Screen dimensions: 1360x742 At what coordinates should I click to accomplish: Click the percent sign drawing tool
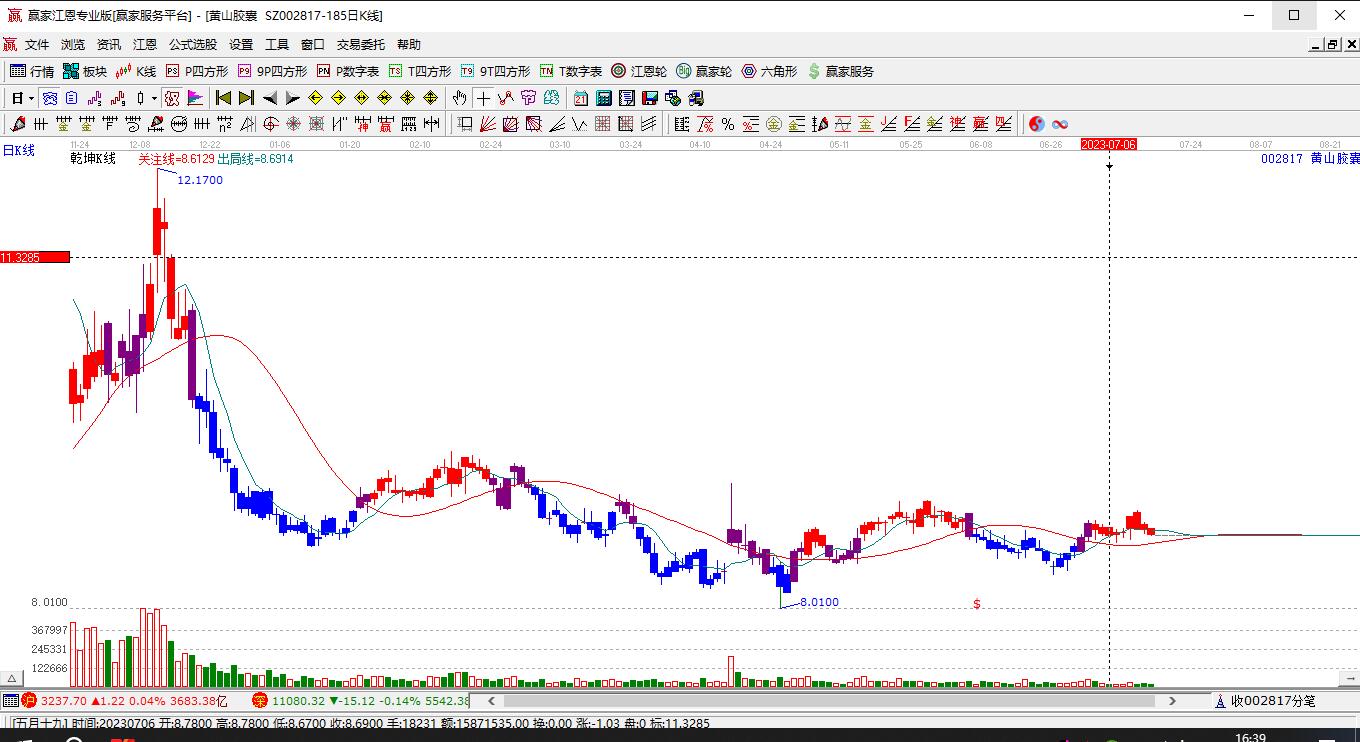point(728,124)
